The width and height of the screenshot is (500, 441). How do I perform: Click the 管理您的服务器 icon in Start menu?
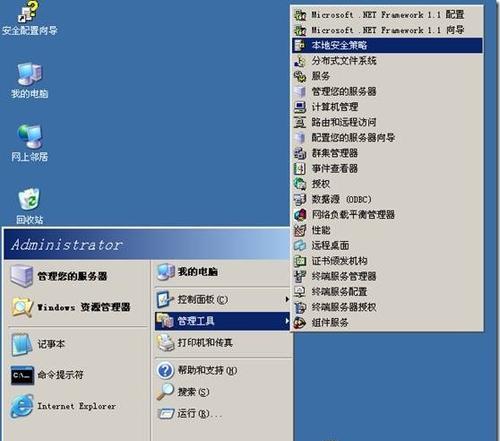pyautogui.click(x=22, y=276)
